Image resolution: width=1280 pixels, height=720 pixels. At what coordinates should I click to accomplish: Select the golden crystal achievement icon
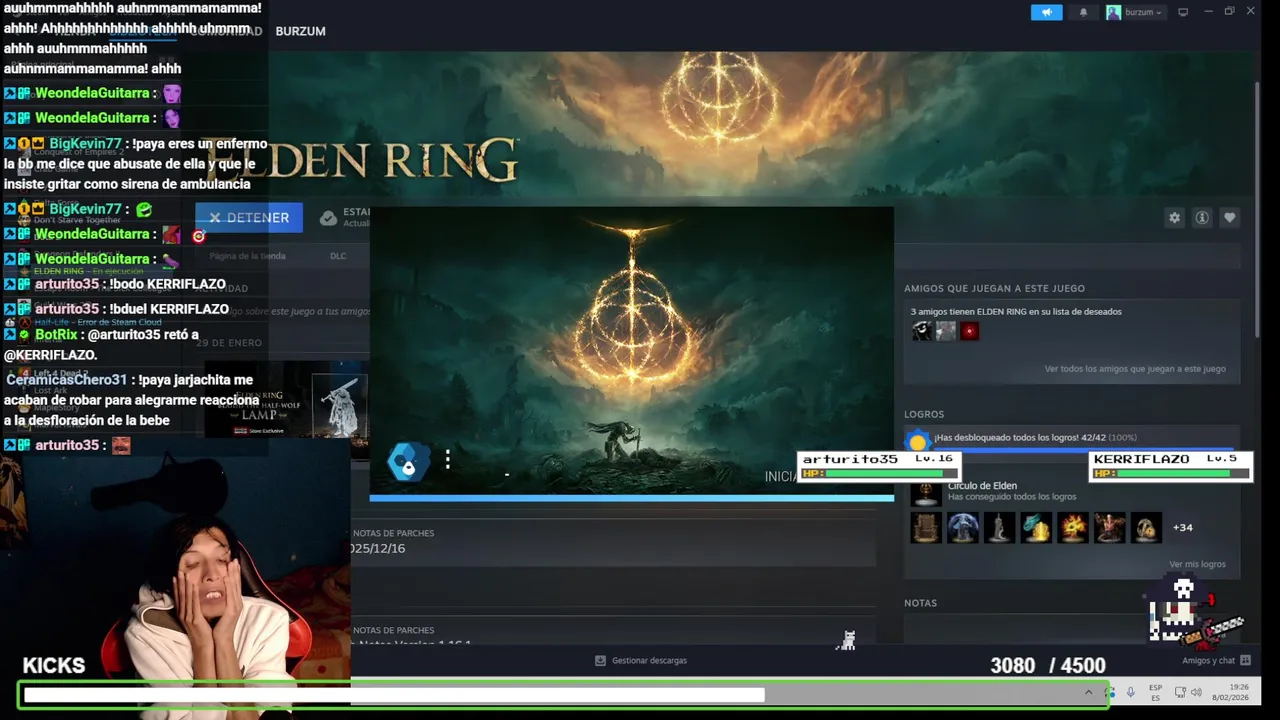(x=1036, y=527)
